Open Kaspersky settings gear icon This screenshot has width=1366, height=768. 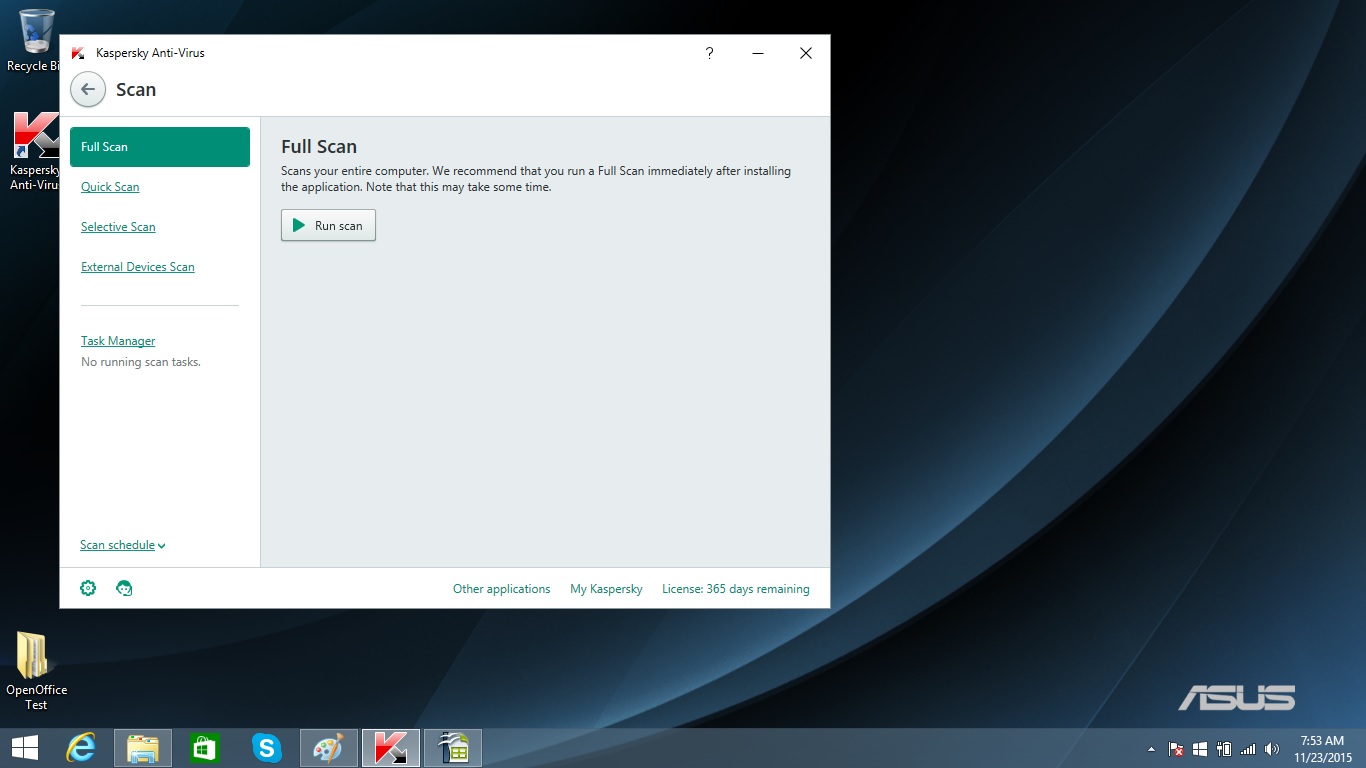click(x=88, y=588)
